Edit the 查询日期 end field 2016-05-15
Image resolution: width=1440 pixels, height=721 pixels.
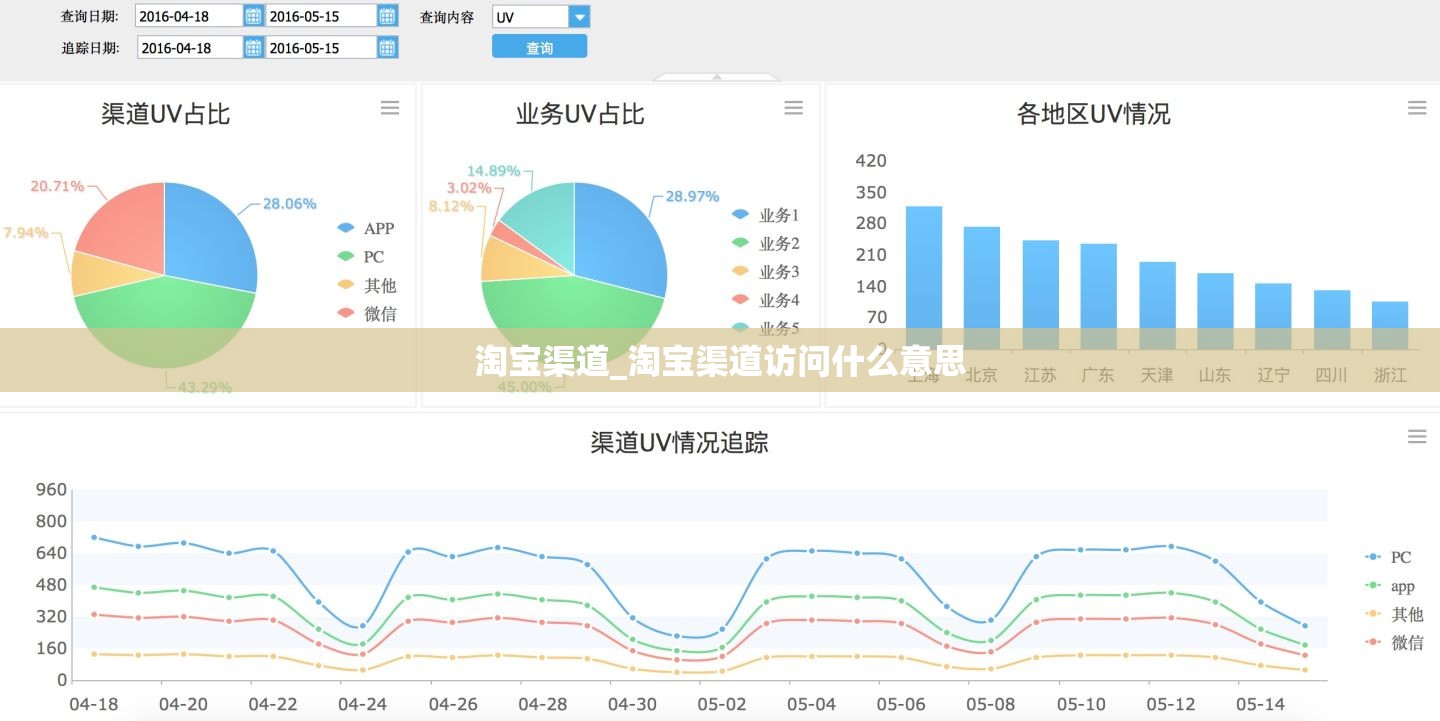pyautogui.click(x=321, y=16)
